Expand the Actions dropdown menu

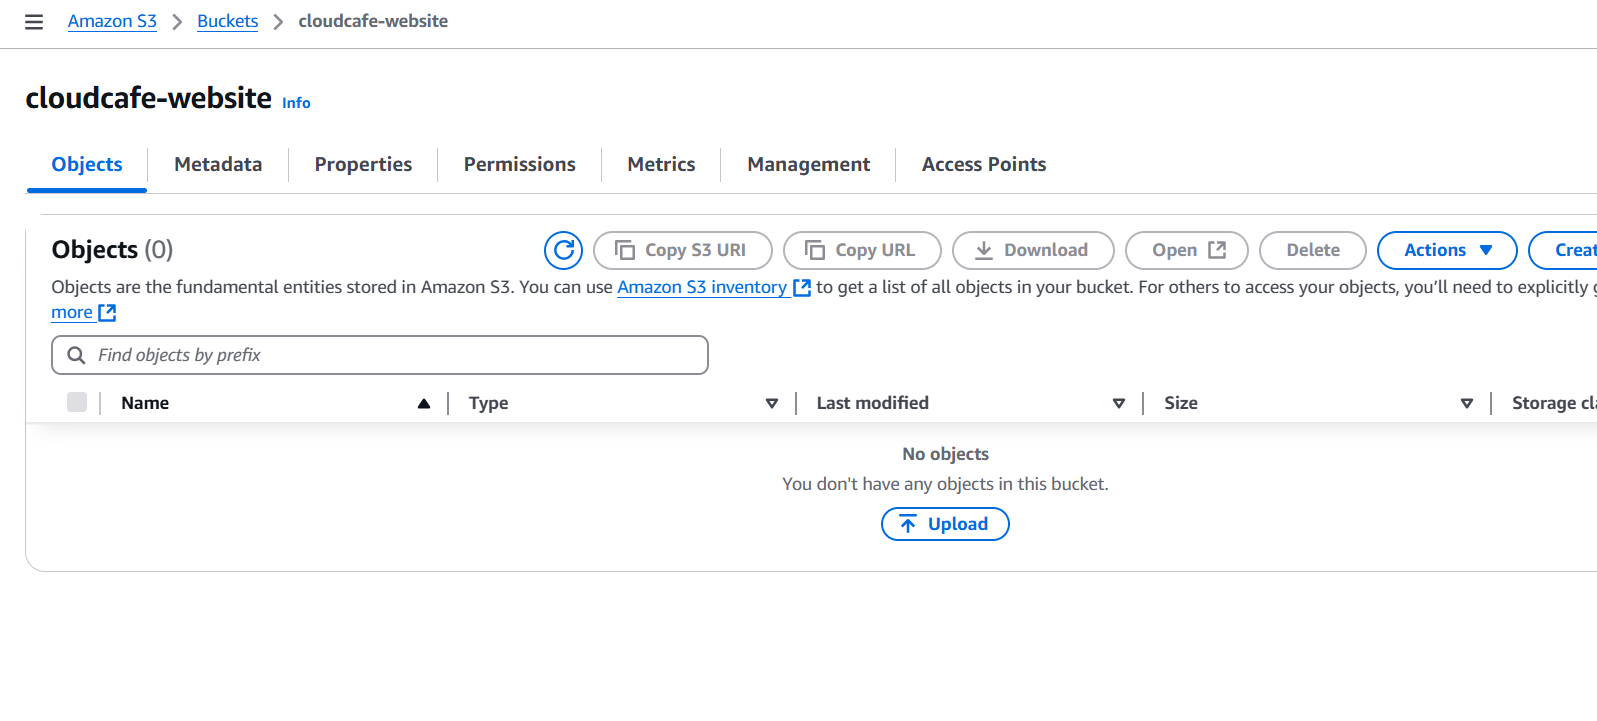tap(1447, 250)
